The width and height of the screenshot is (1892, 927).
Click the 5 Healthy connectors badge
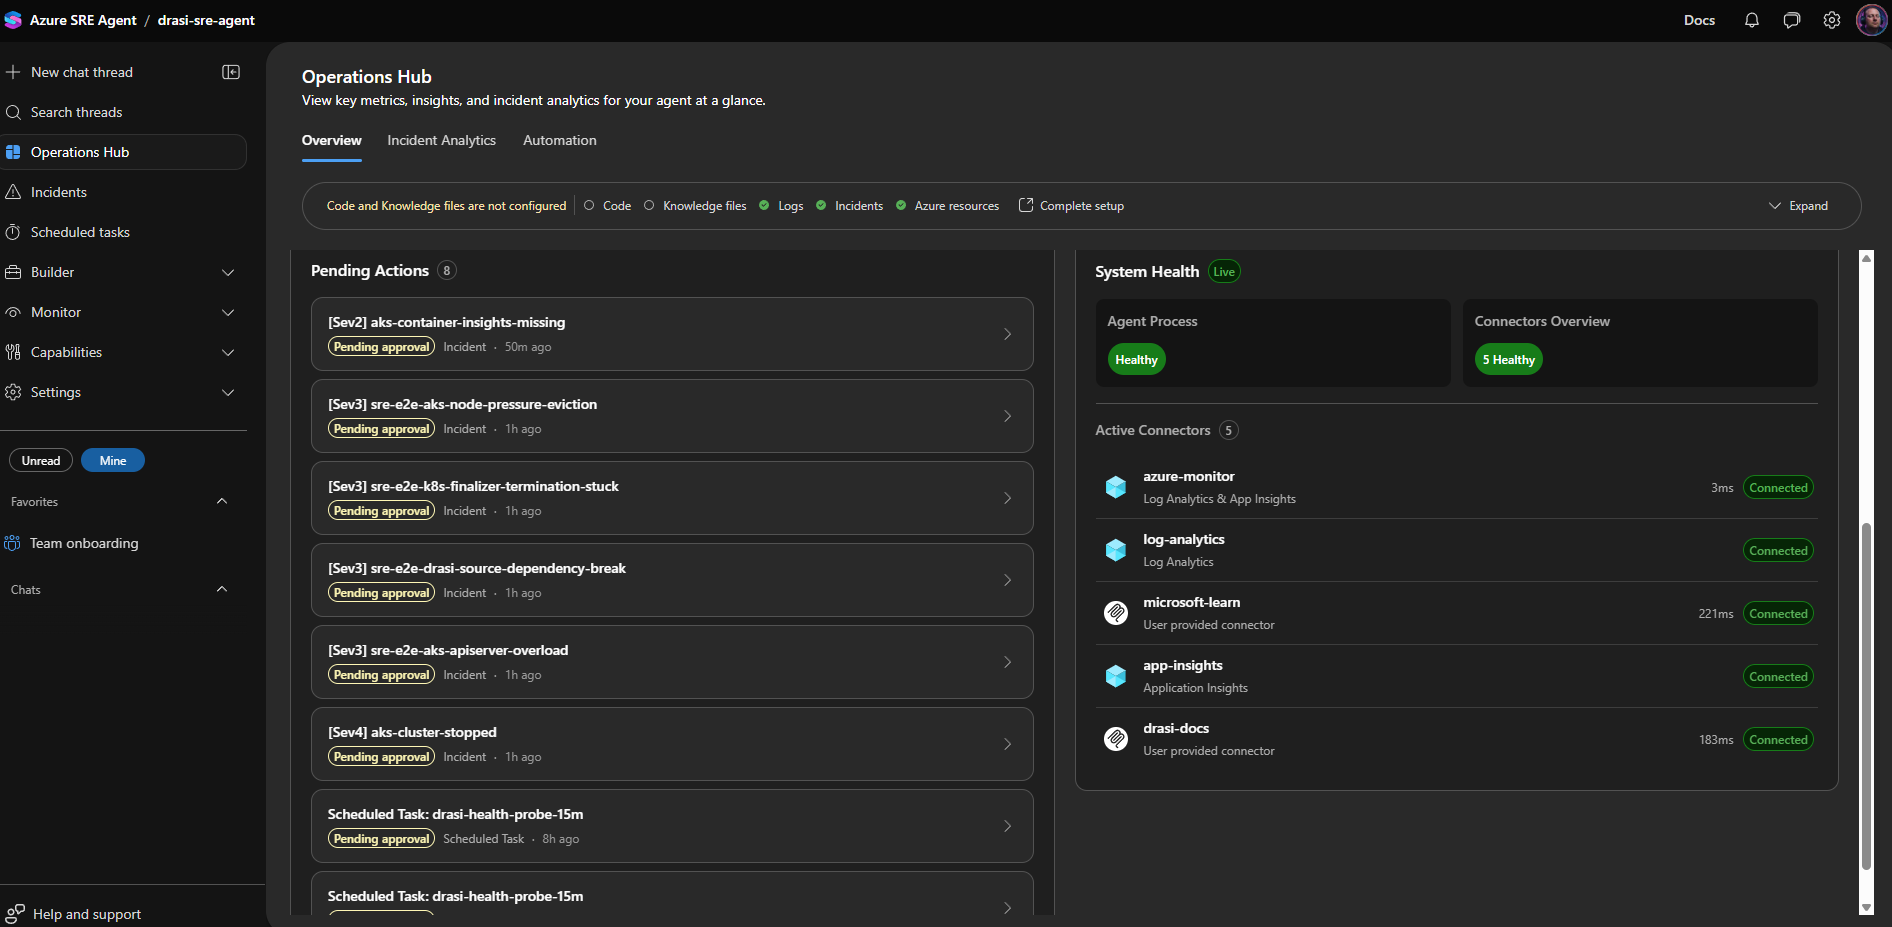pyautogui.click(x=1508, y=360)
